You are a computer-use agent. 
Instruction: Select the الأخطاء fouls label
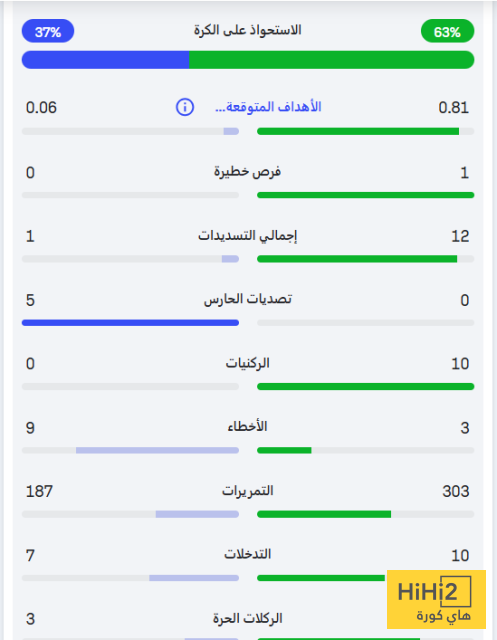pos(247,427)
